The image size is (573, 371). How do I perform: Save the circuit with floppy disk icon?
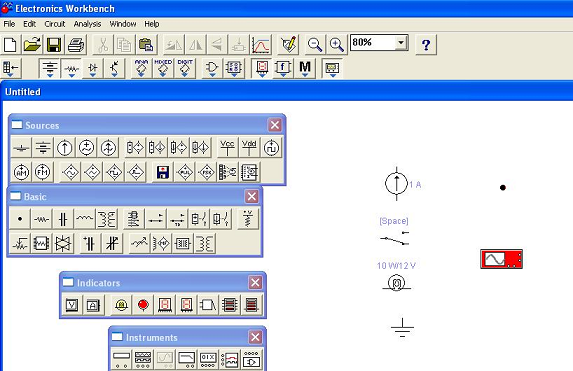(x=54, y=45)
